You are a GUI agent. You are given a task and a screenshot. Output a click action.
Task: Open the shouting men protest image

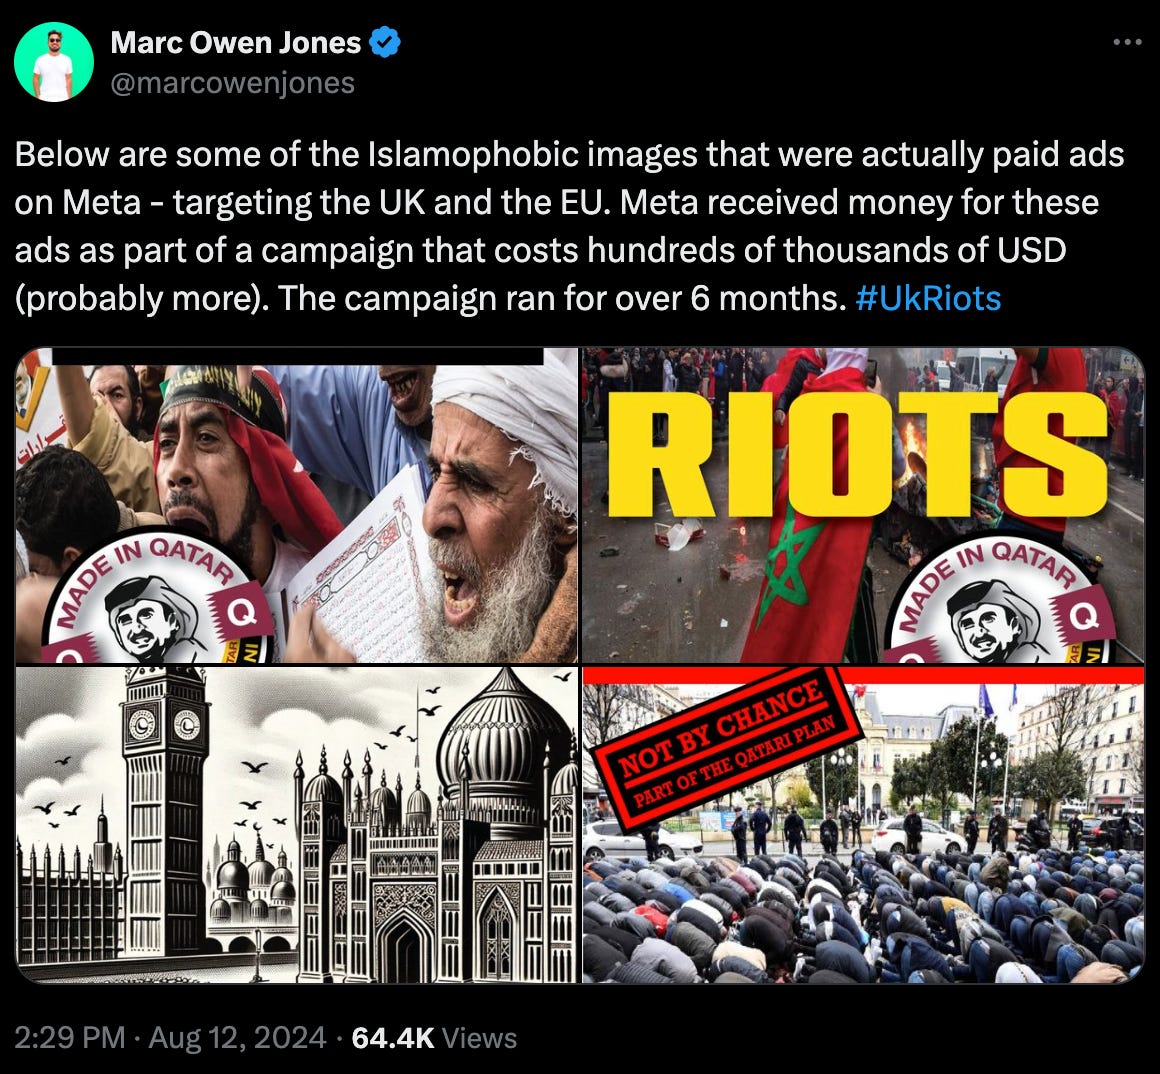click(297, 505)
